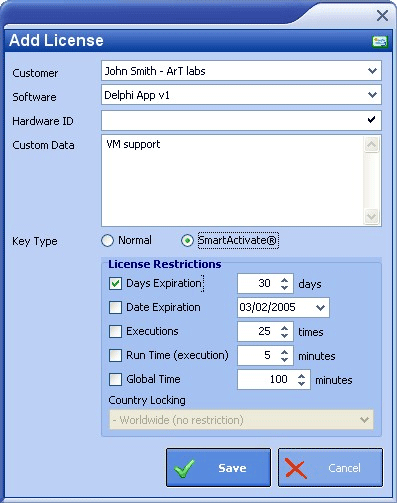Image resolution: width=397 pixels, height=503 pixels.
Task: Enable the Executions checkbox
Action: [x=115, y=332]
